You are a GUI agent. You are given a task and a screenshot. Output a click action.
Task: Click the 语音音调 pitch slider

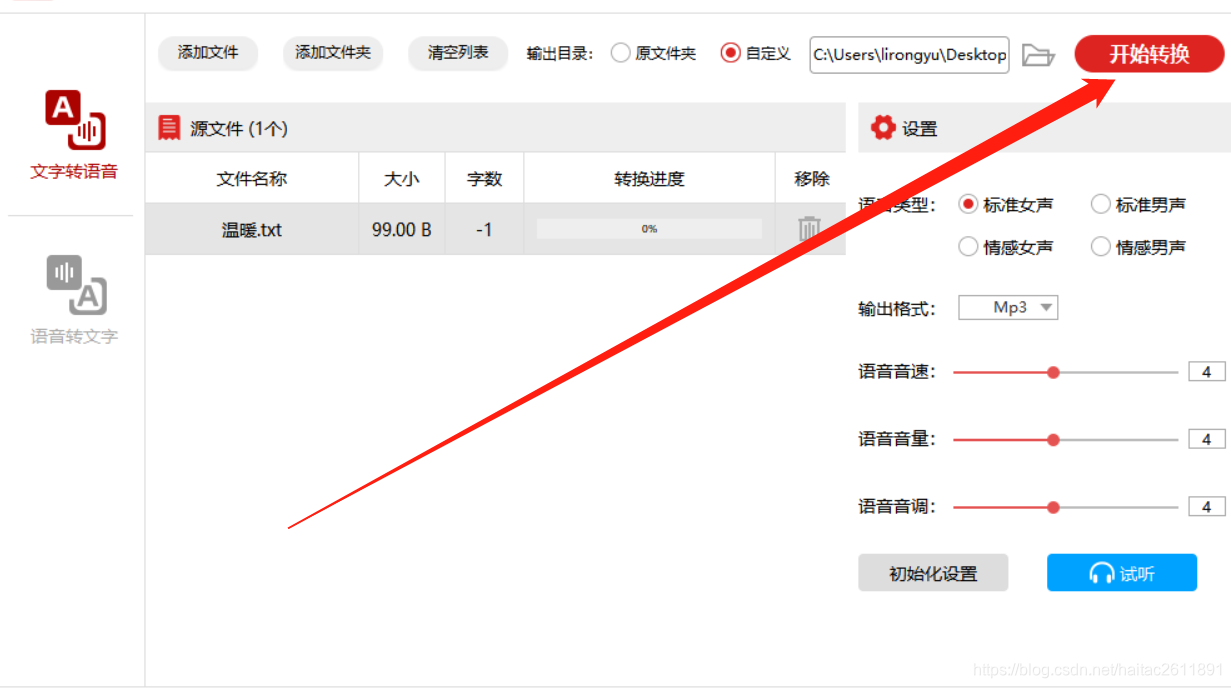point(1065,507)
